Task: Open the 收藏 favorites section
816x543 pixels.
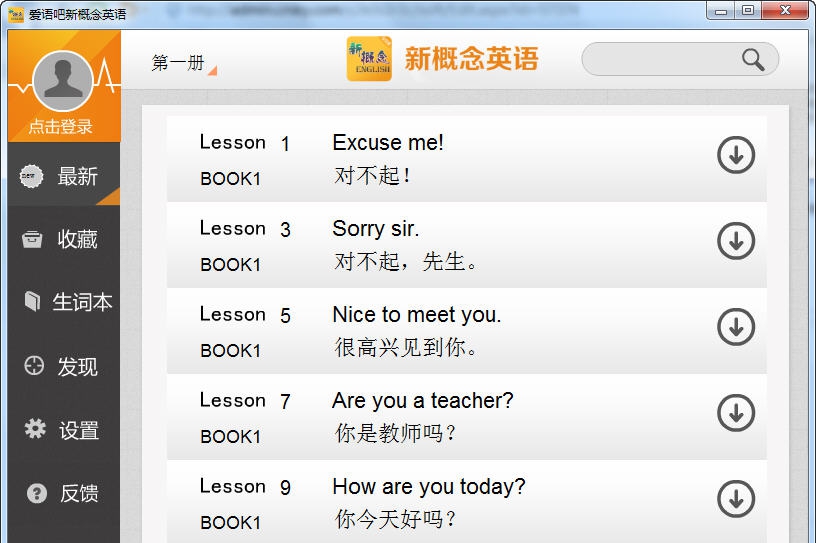Action: coord(64,239)
